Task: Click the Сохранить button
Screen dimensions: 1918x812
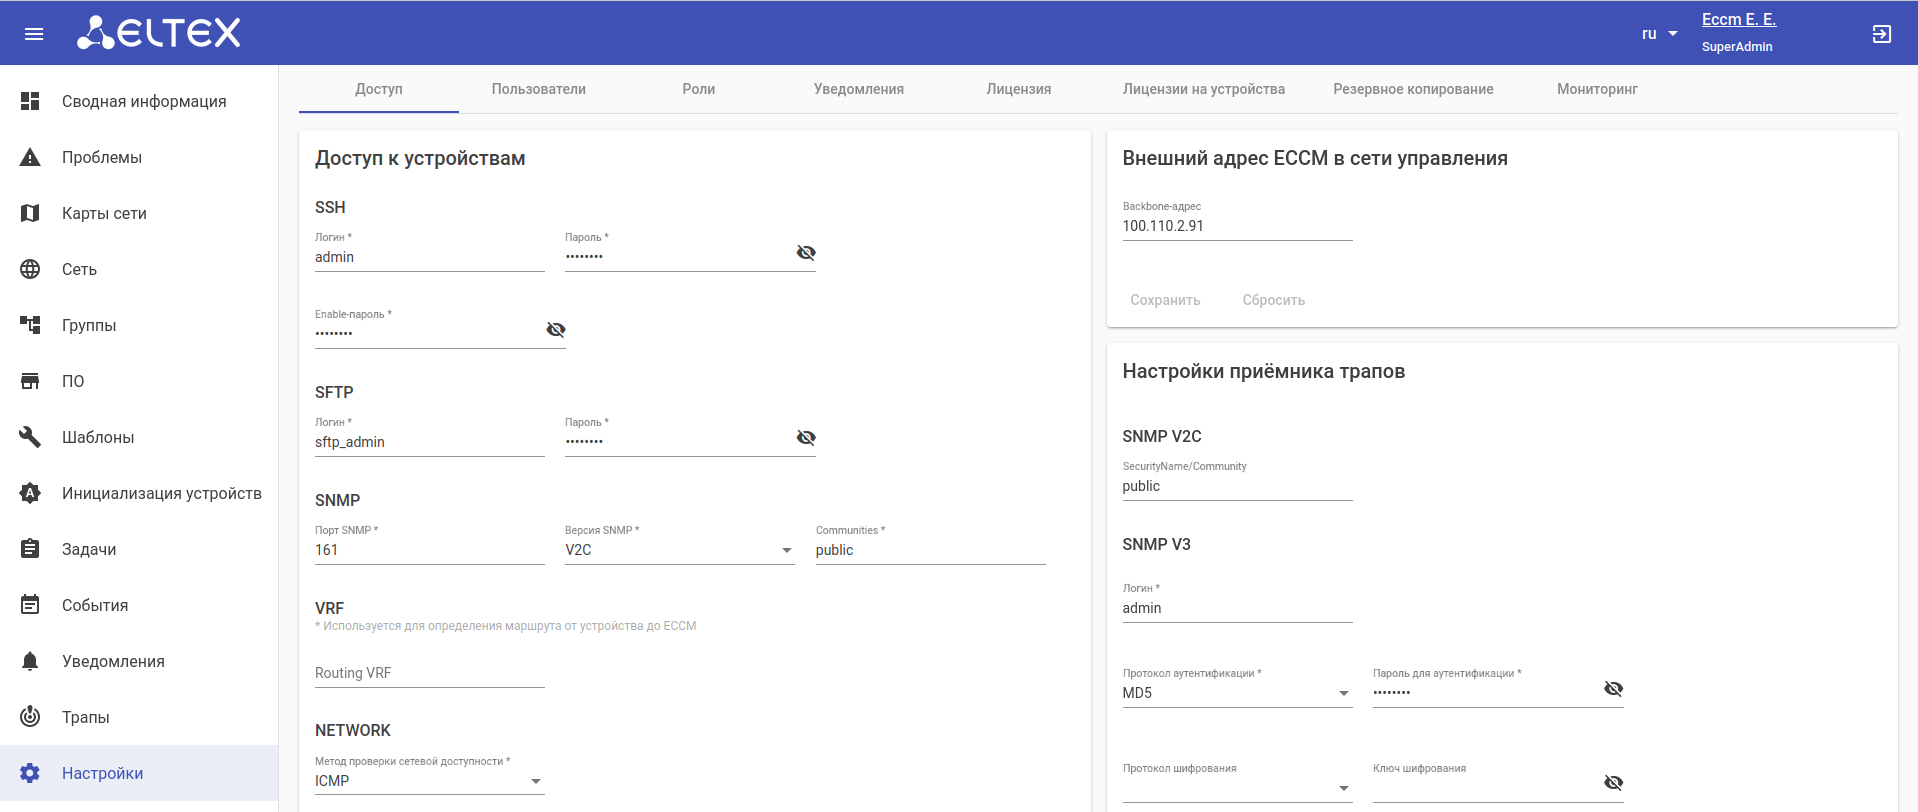Action: [x=1165, y=300]
